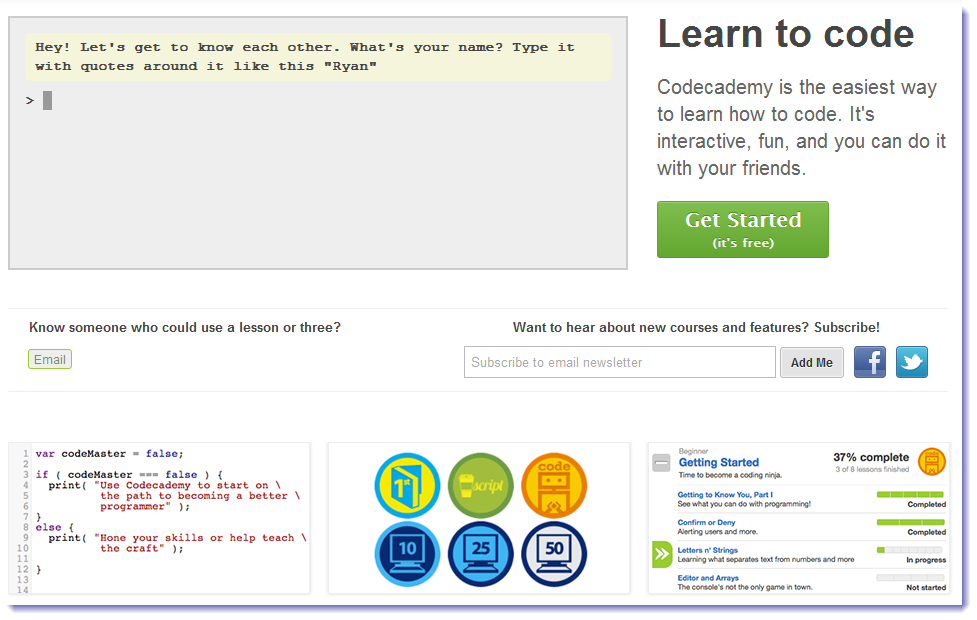Screen dimensions: 977x620
Task: Click the Editor and Arrays progress bar
Action: (910, 578)
